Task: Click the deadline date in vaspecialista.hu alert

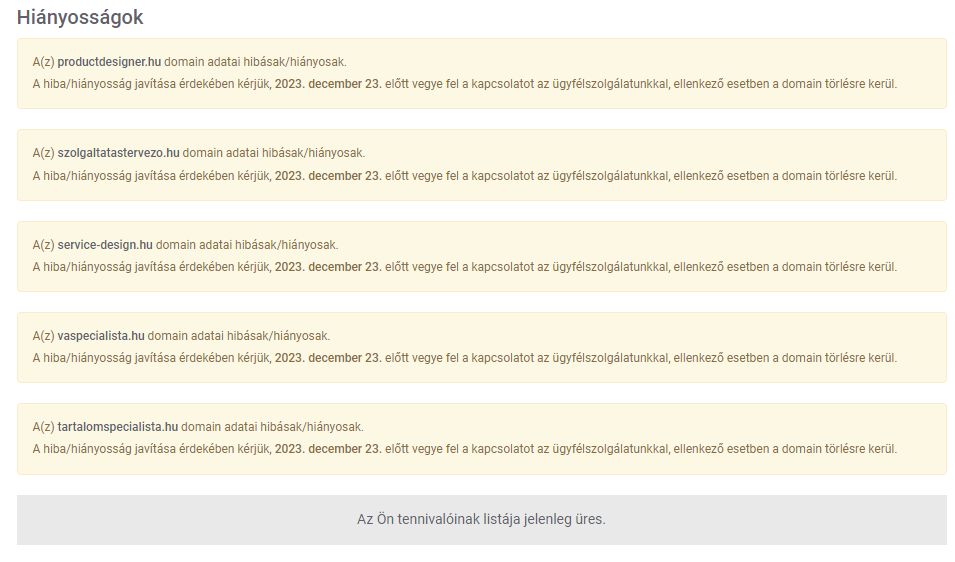Action: pyautogui.click(x=328, y=358)
